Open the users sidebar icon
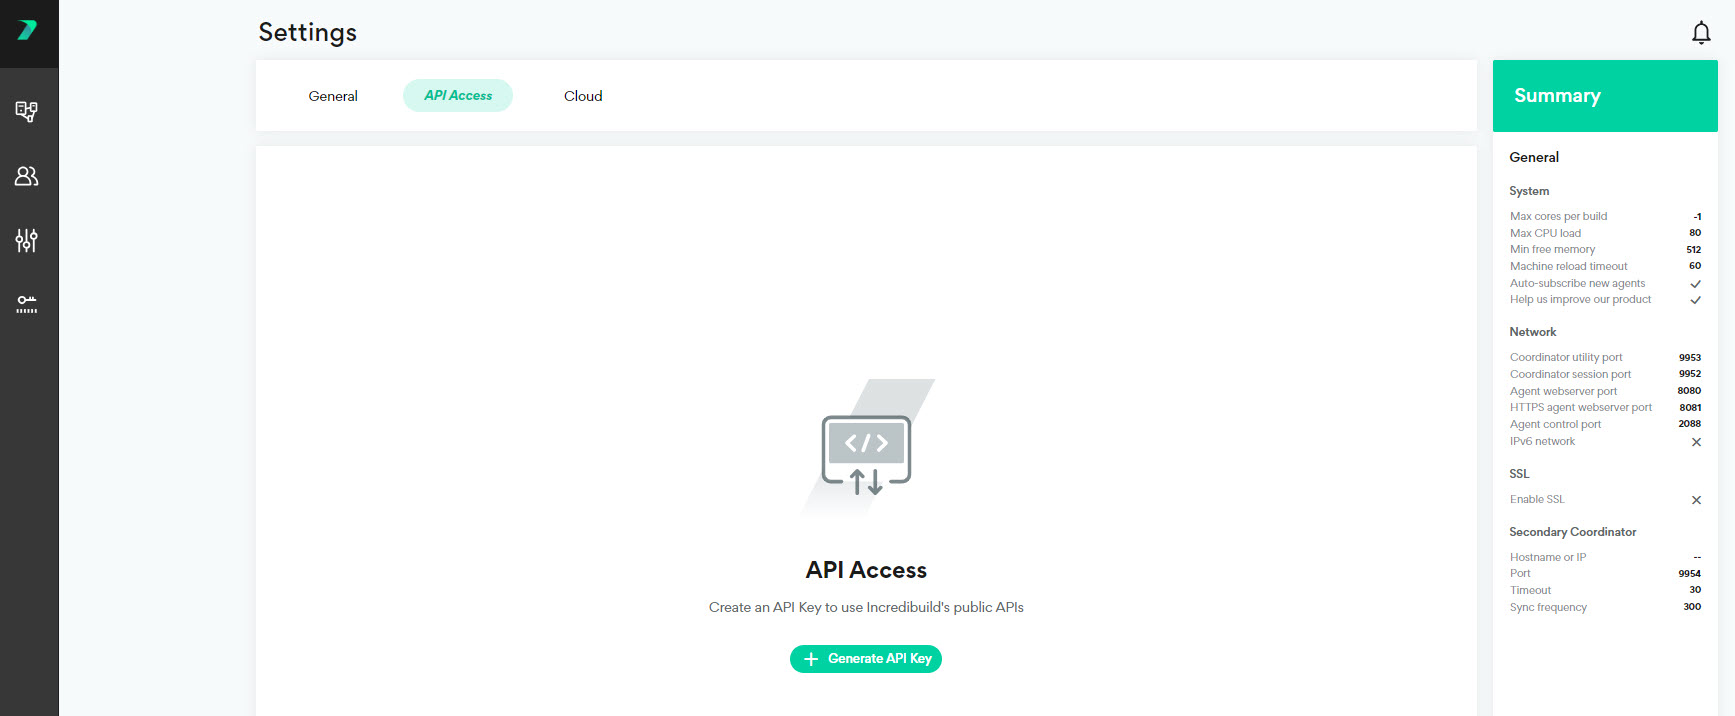 click(27, 176)
